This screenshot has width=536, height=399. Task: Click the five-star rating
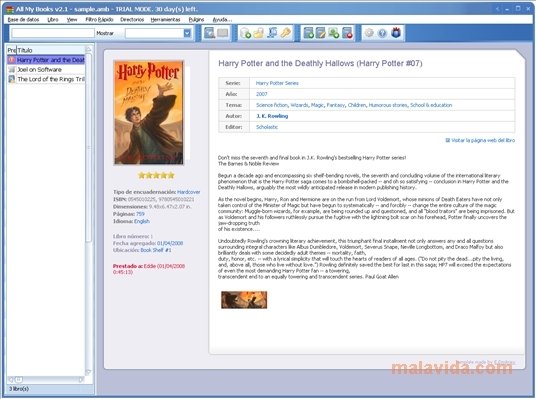pos(156,175)
